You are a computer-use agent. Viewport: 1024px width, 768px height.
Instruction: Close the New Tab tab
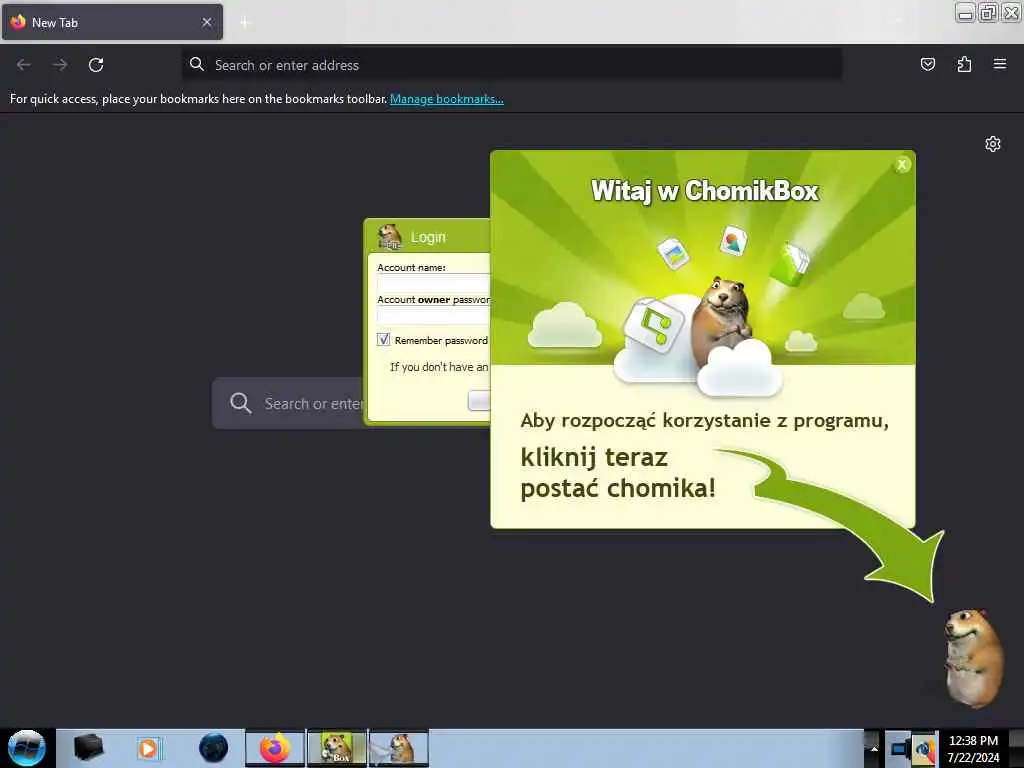point(207,22)
